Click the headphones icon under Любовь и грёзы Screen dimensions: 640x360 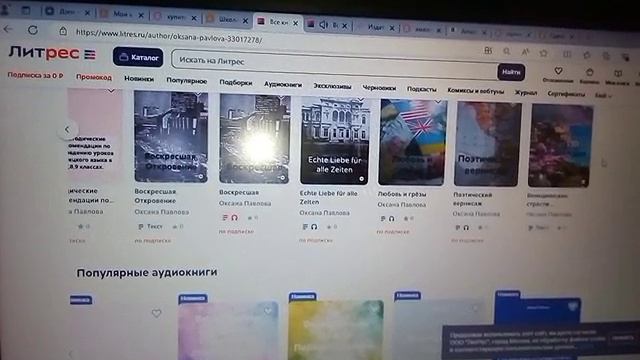391,219
